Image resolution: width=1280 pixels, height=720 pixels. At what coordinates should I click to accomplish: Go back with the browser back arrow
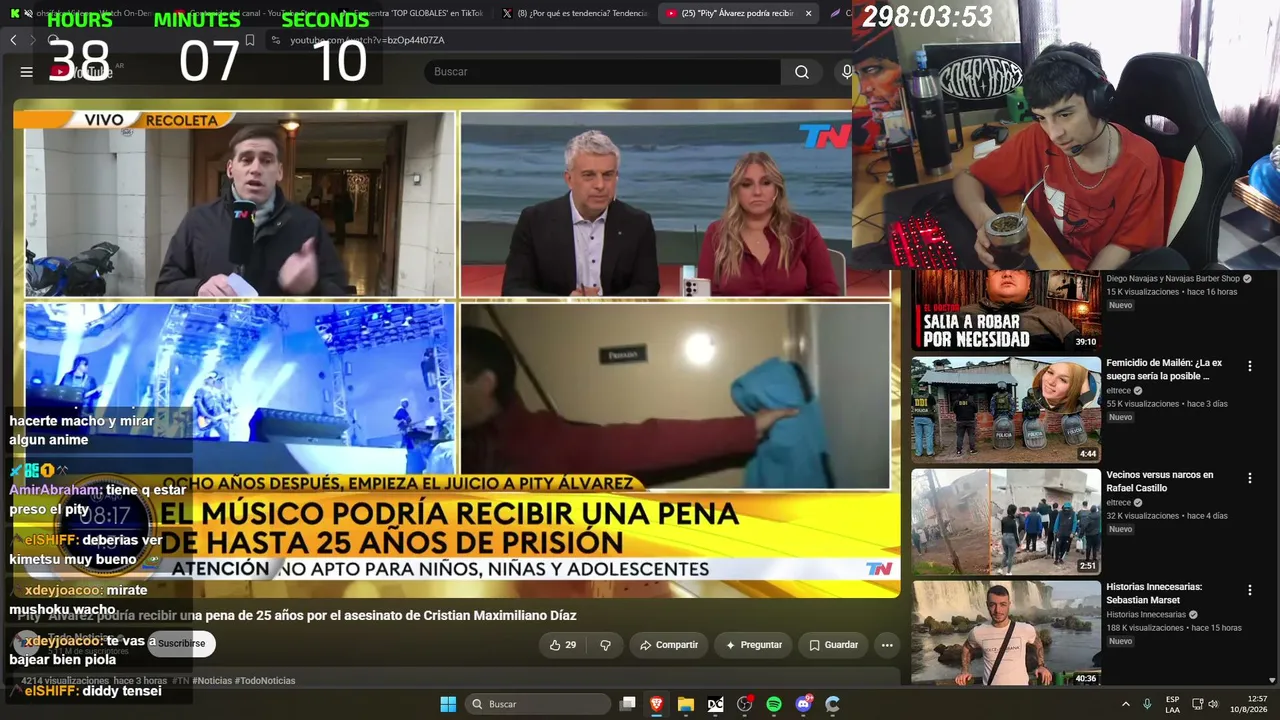click(x=13, y=40)
